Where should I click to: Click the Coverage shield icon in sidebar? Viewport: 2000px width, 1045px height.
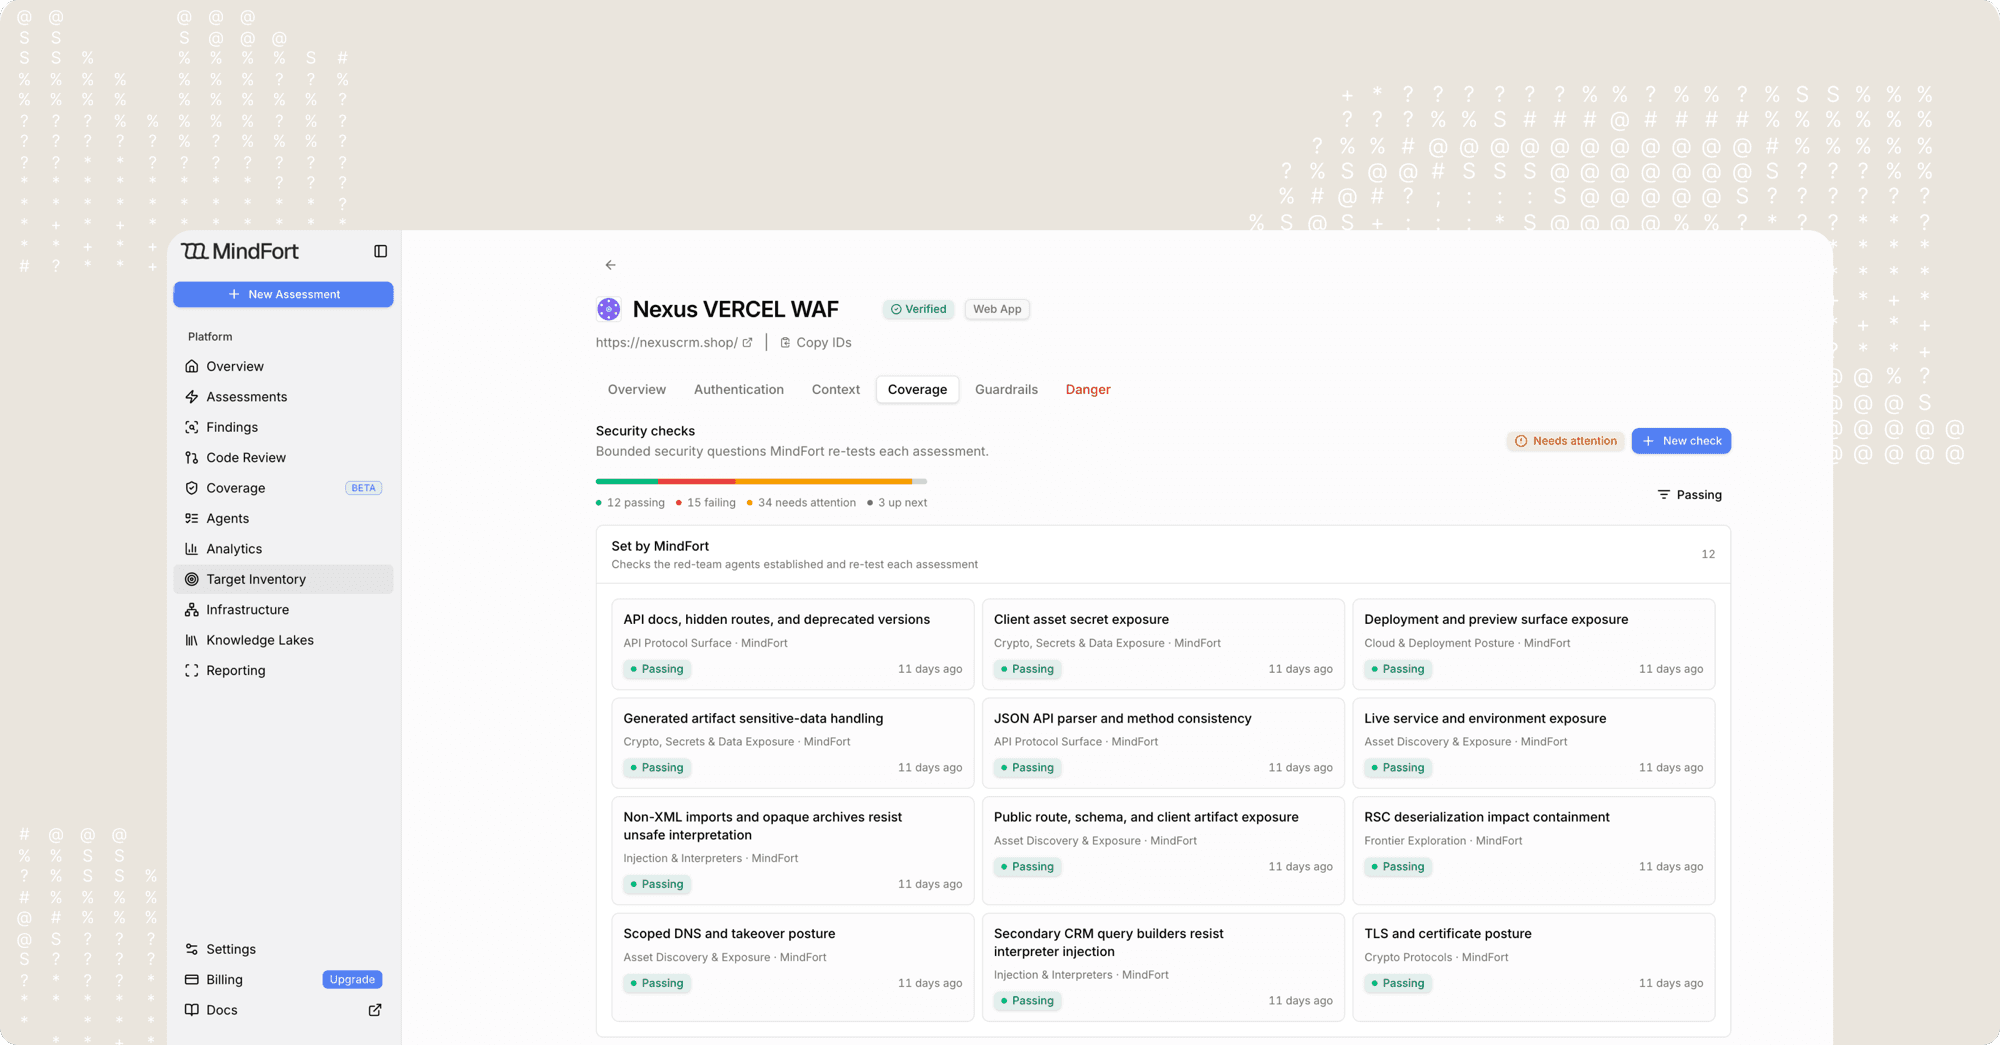click(x=192, y=488)
